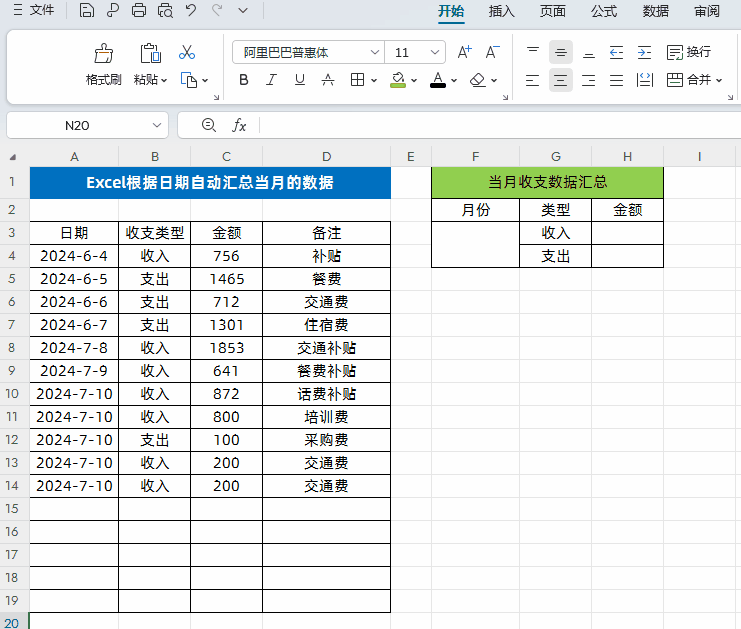Switch to the 公式 tab
The width and height of the screenshot is (741, 629).
click(604, 11)
